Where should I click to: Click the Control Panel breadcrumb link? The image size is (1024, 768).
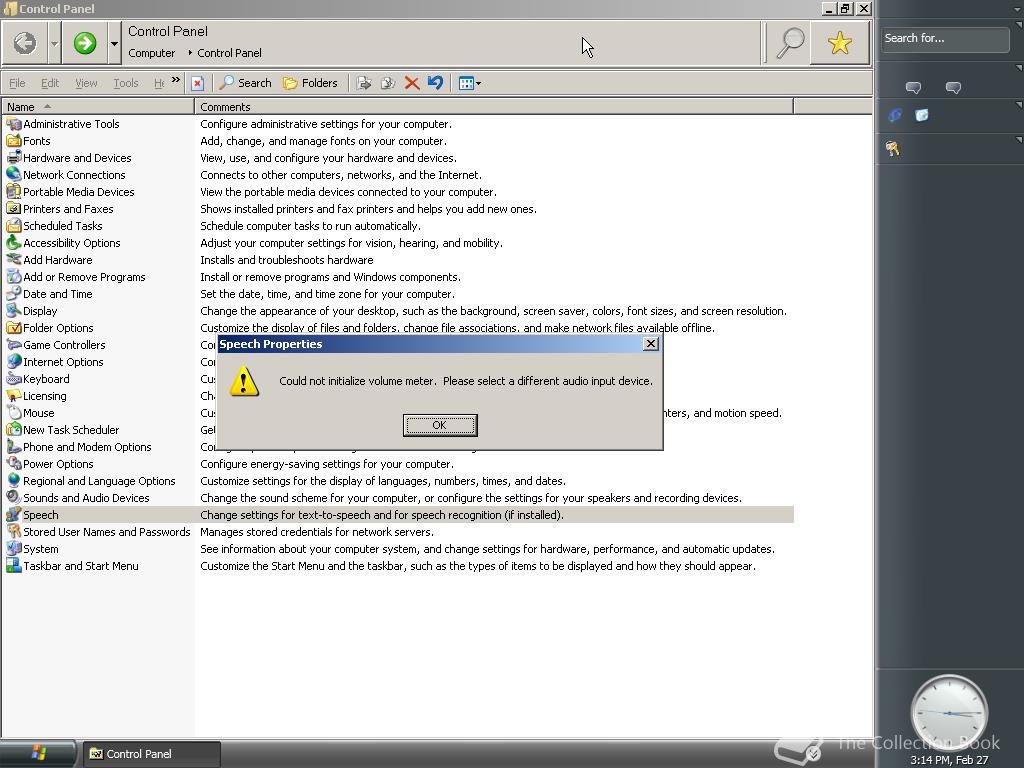click(229, 53)
